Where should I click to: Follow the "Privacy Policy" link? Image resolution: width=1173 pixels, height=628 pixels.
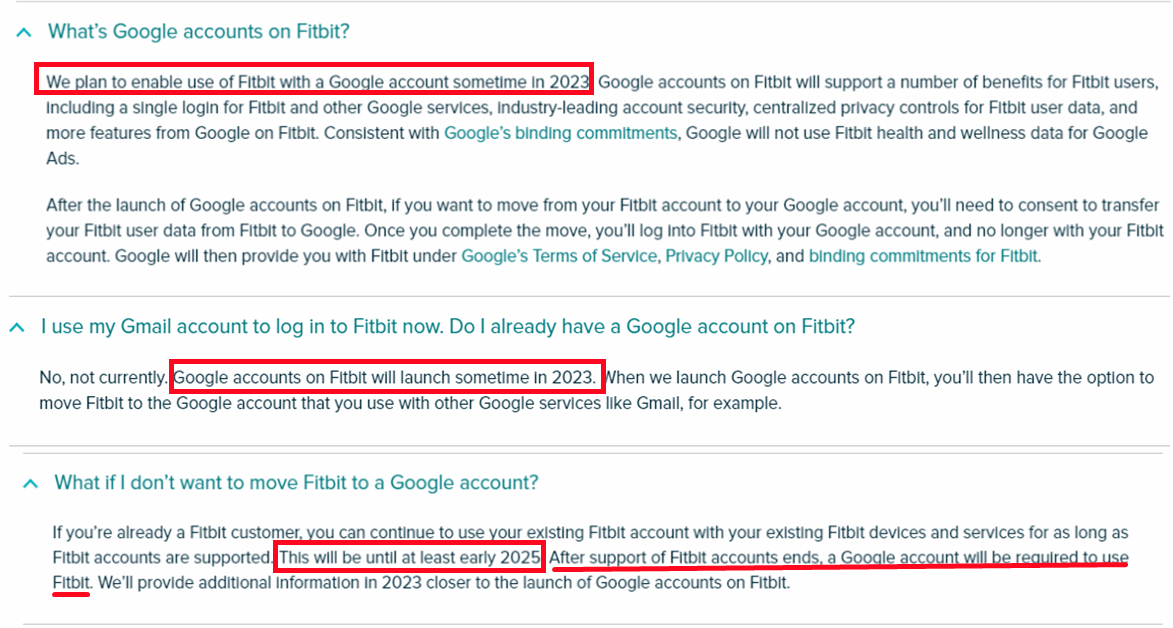coord(716,256)
